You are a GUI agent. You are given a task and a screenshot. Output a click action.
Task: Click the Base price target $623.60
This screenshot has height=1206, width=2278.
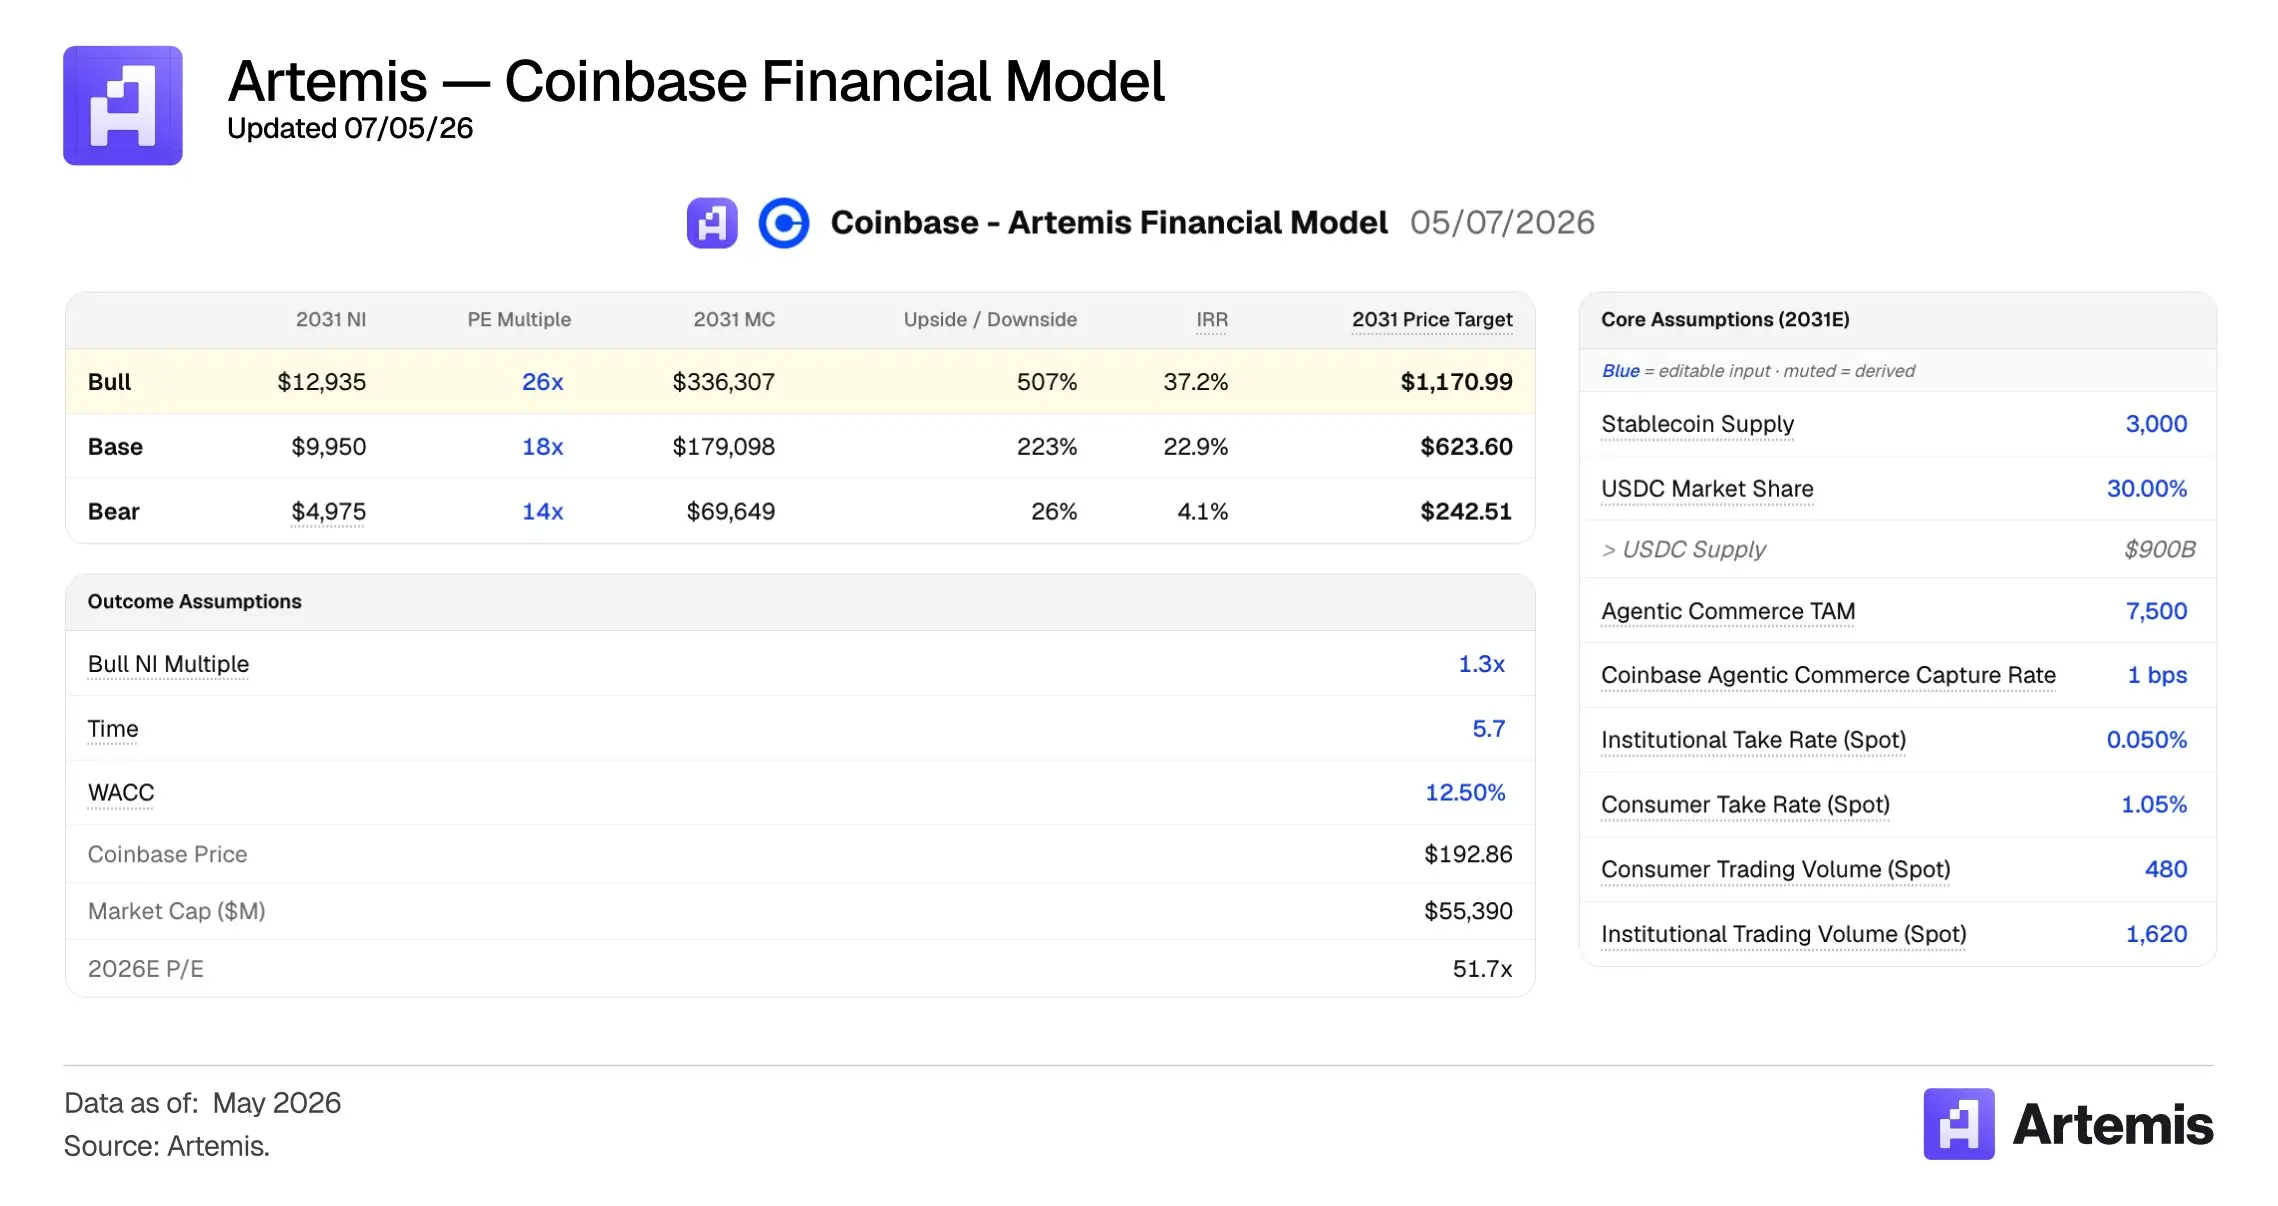click(1466, 447)
